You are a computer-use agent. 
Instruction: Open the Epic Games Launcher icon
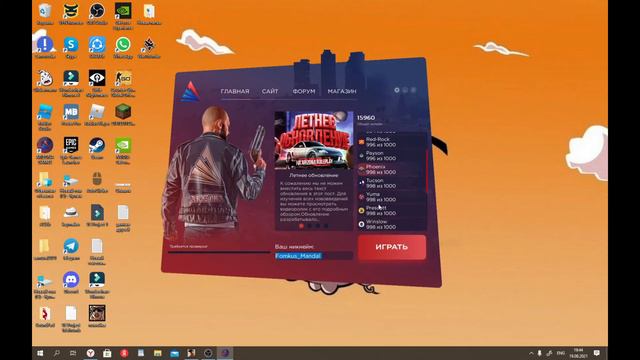71,150
